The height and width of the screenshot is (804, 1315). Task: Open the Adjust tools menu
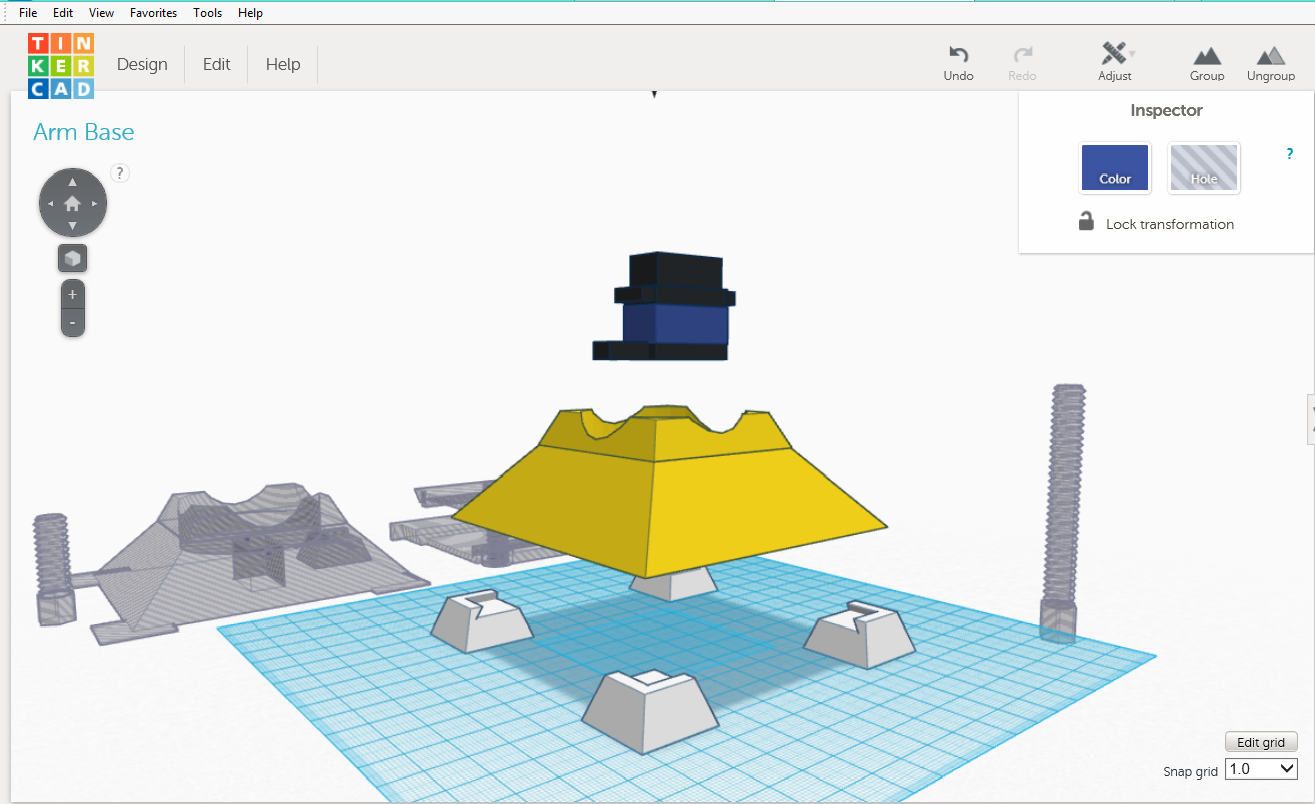(x=1115, y=62)
